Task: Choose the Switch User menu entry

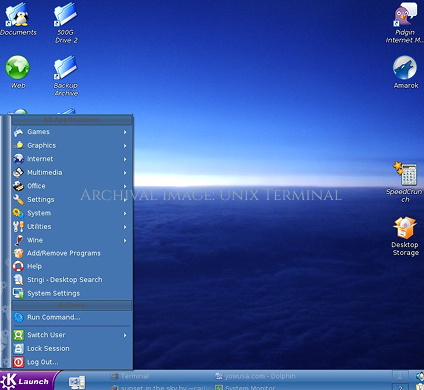Action: click(x=72, y=335)
